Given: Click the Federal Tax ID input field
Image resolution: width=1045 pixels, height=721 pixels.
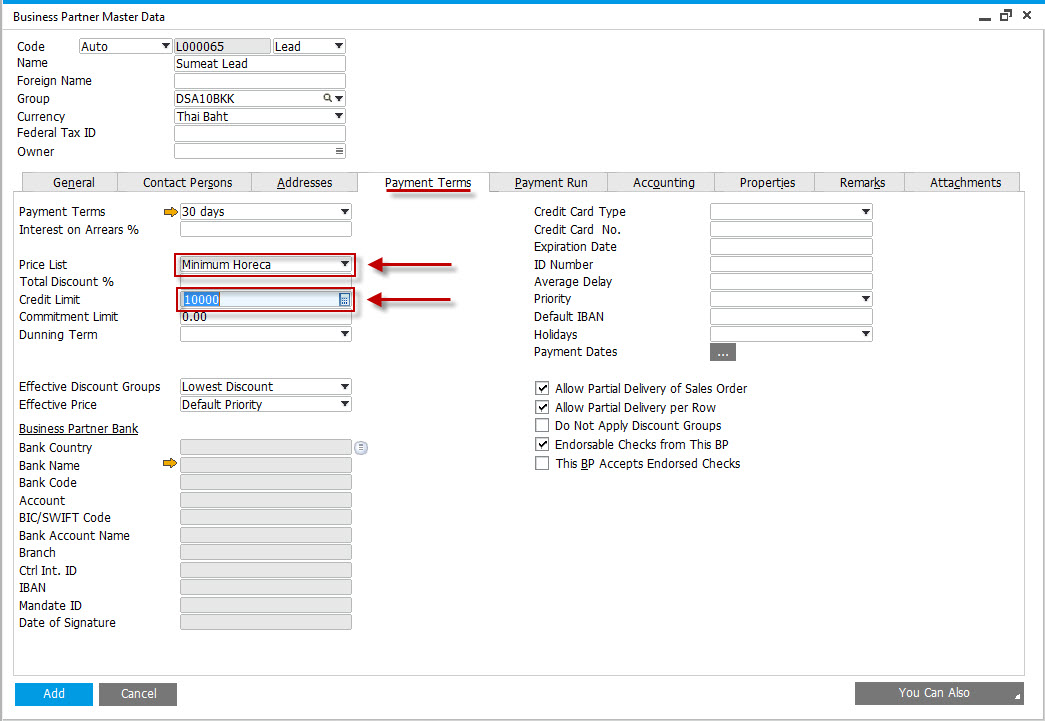Looking at the screenshot, I should pos(260,133).
